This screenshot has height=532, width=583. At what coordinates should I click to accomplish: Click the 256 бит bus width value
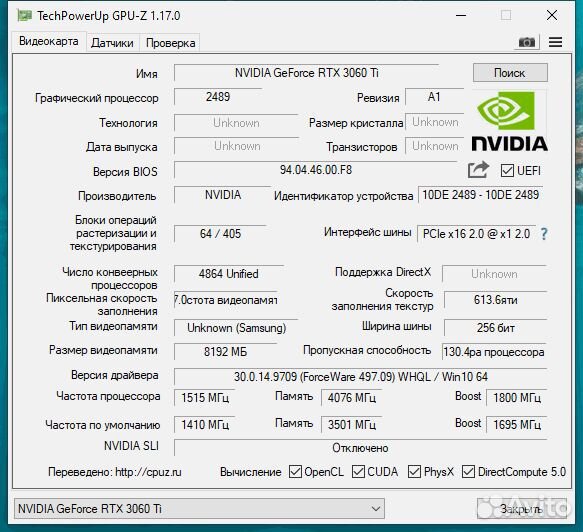click(x=496, y=328)
